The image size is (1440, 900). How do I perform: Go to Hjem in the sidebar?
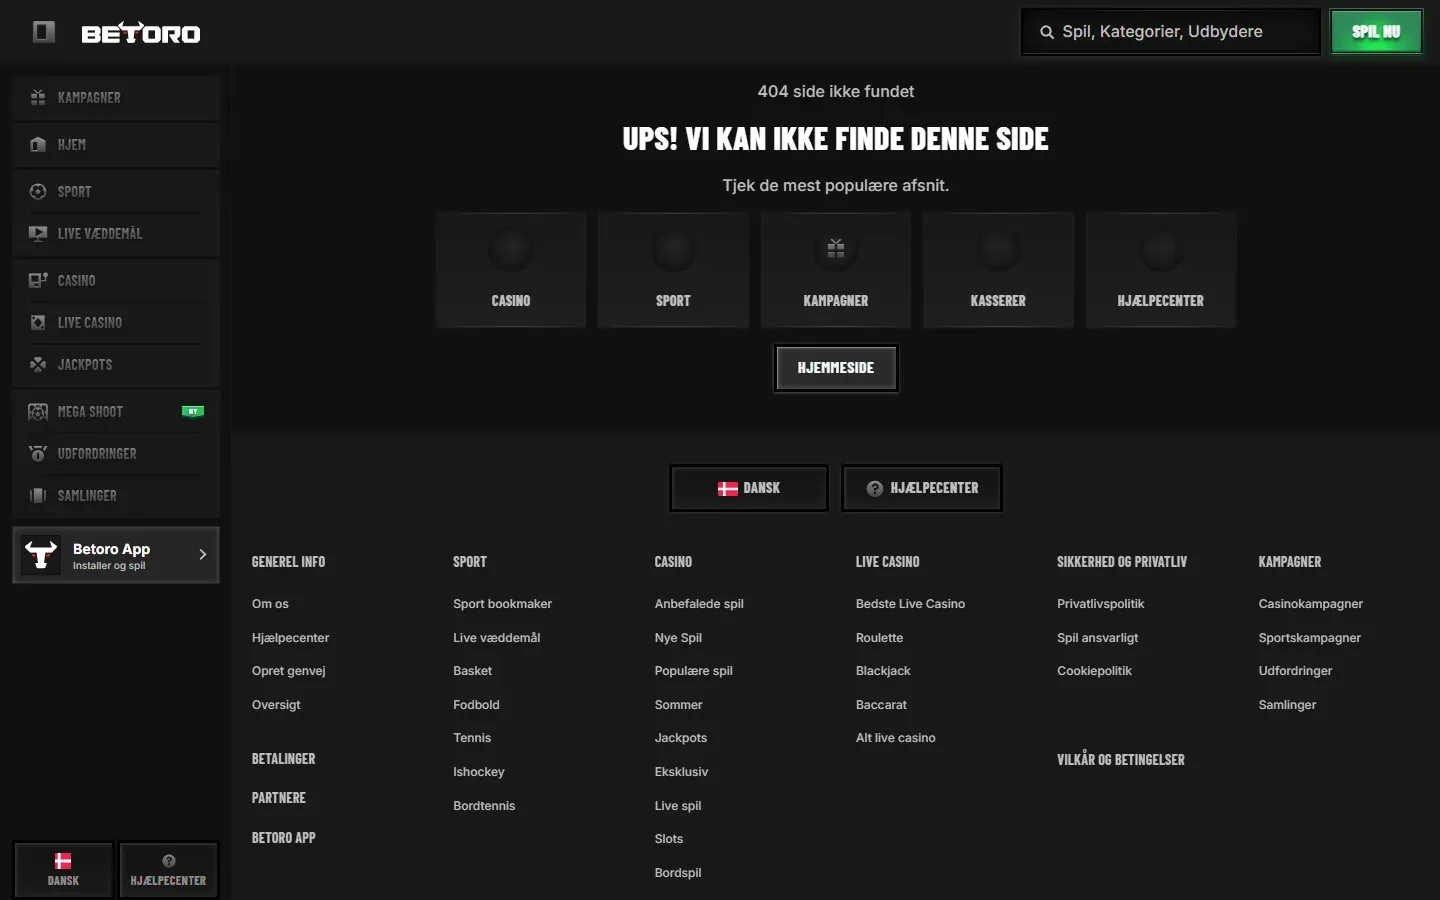116,144
